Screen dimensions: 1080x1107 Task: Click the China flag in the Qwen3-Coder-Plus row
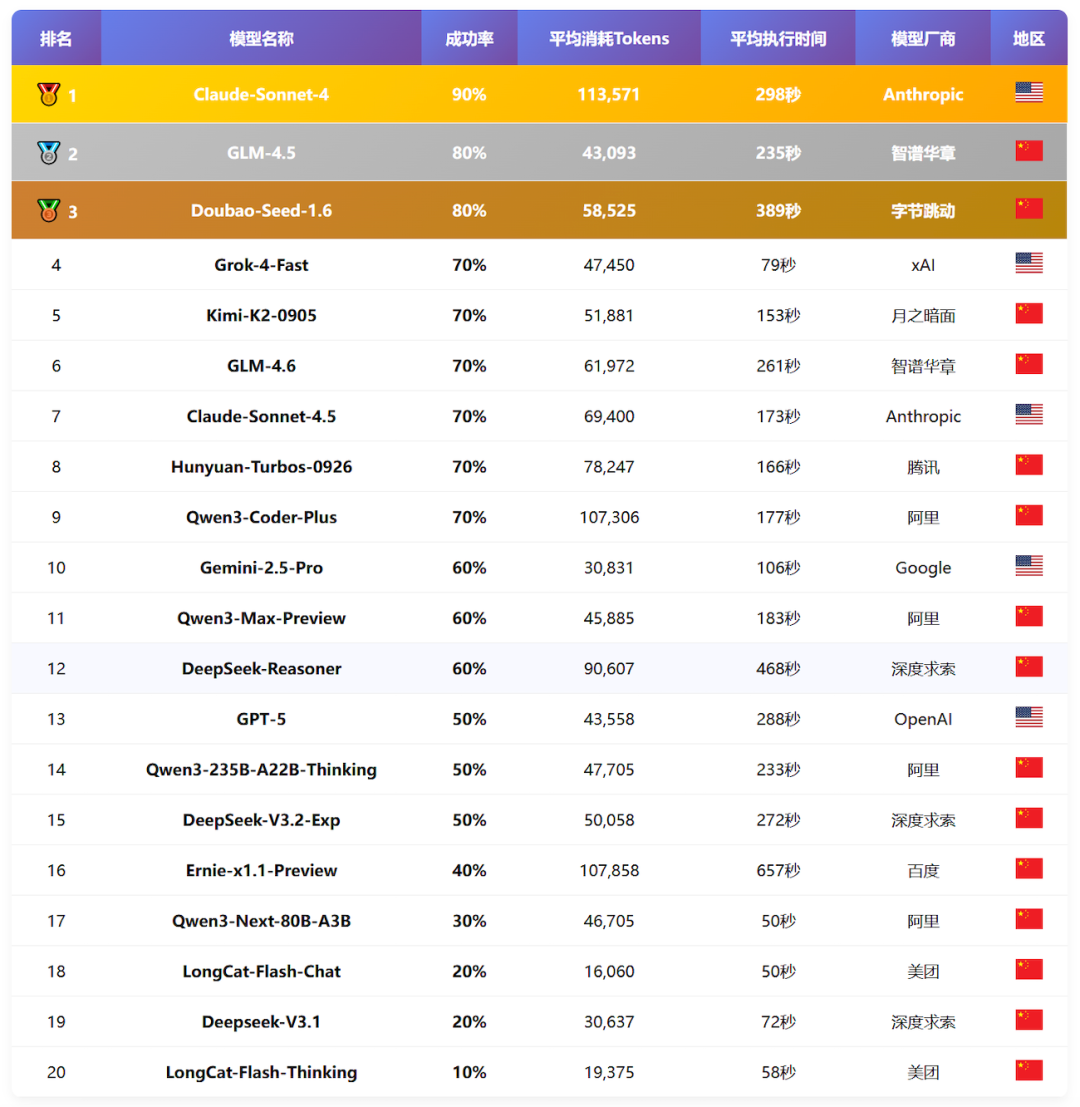(x=1028, y=515)
